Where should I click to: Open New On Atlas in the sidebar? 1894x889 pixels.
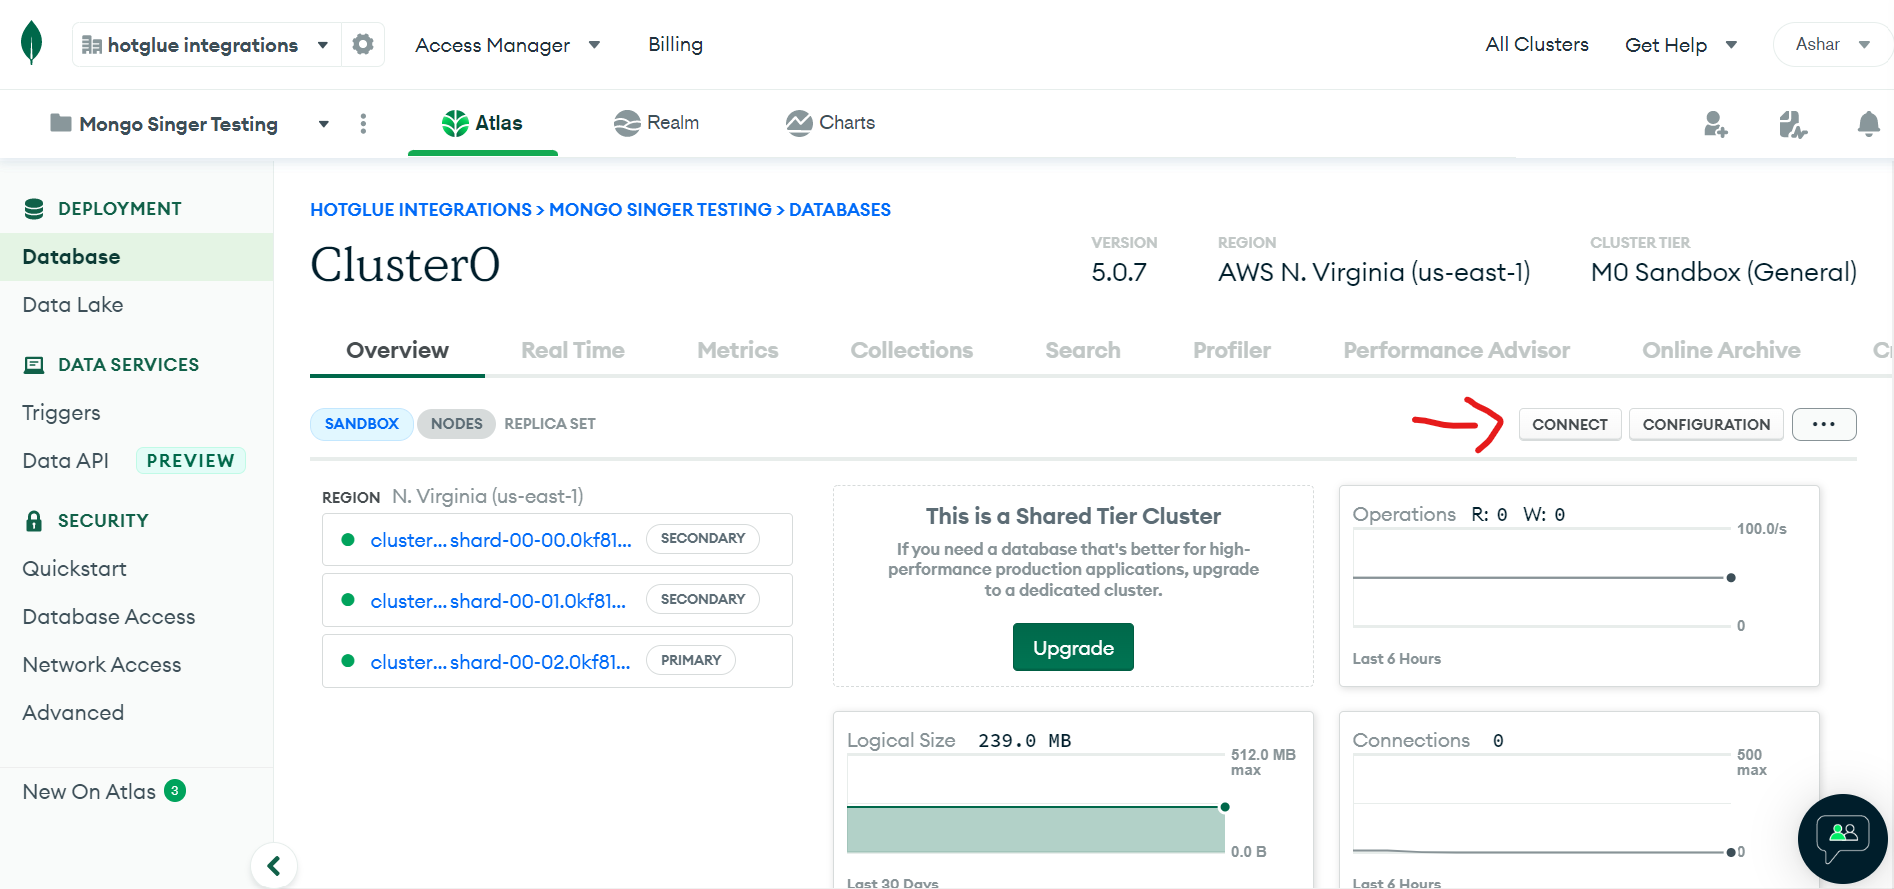[x=89, y=792]
